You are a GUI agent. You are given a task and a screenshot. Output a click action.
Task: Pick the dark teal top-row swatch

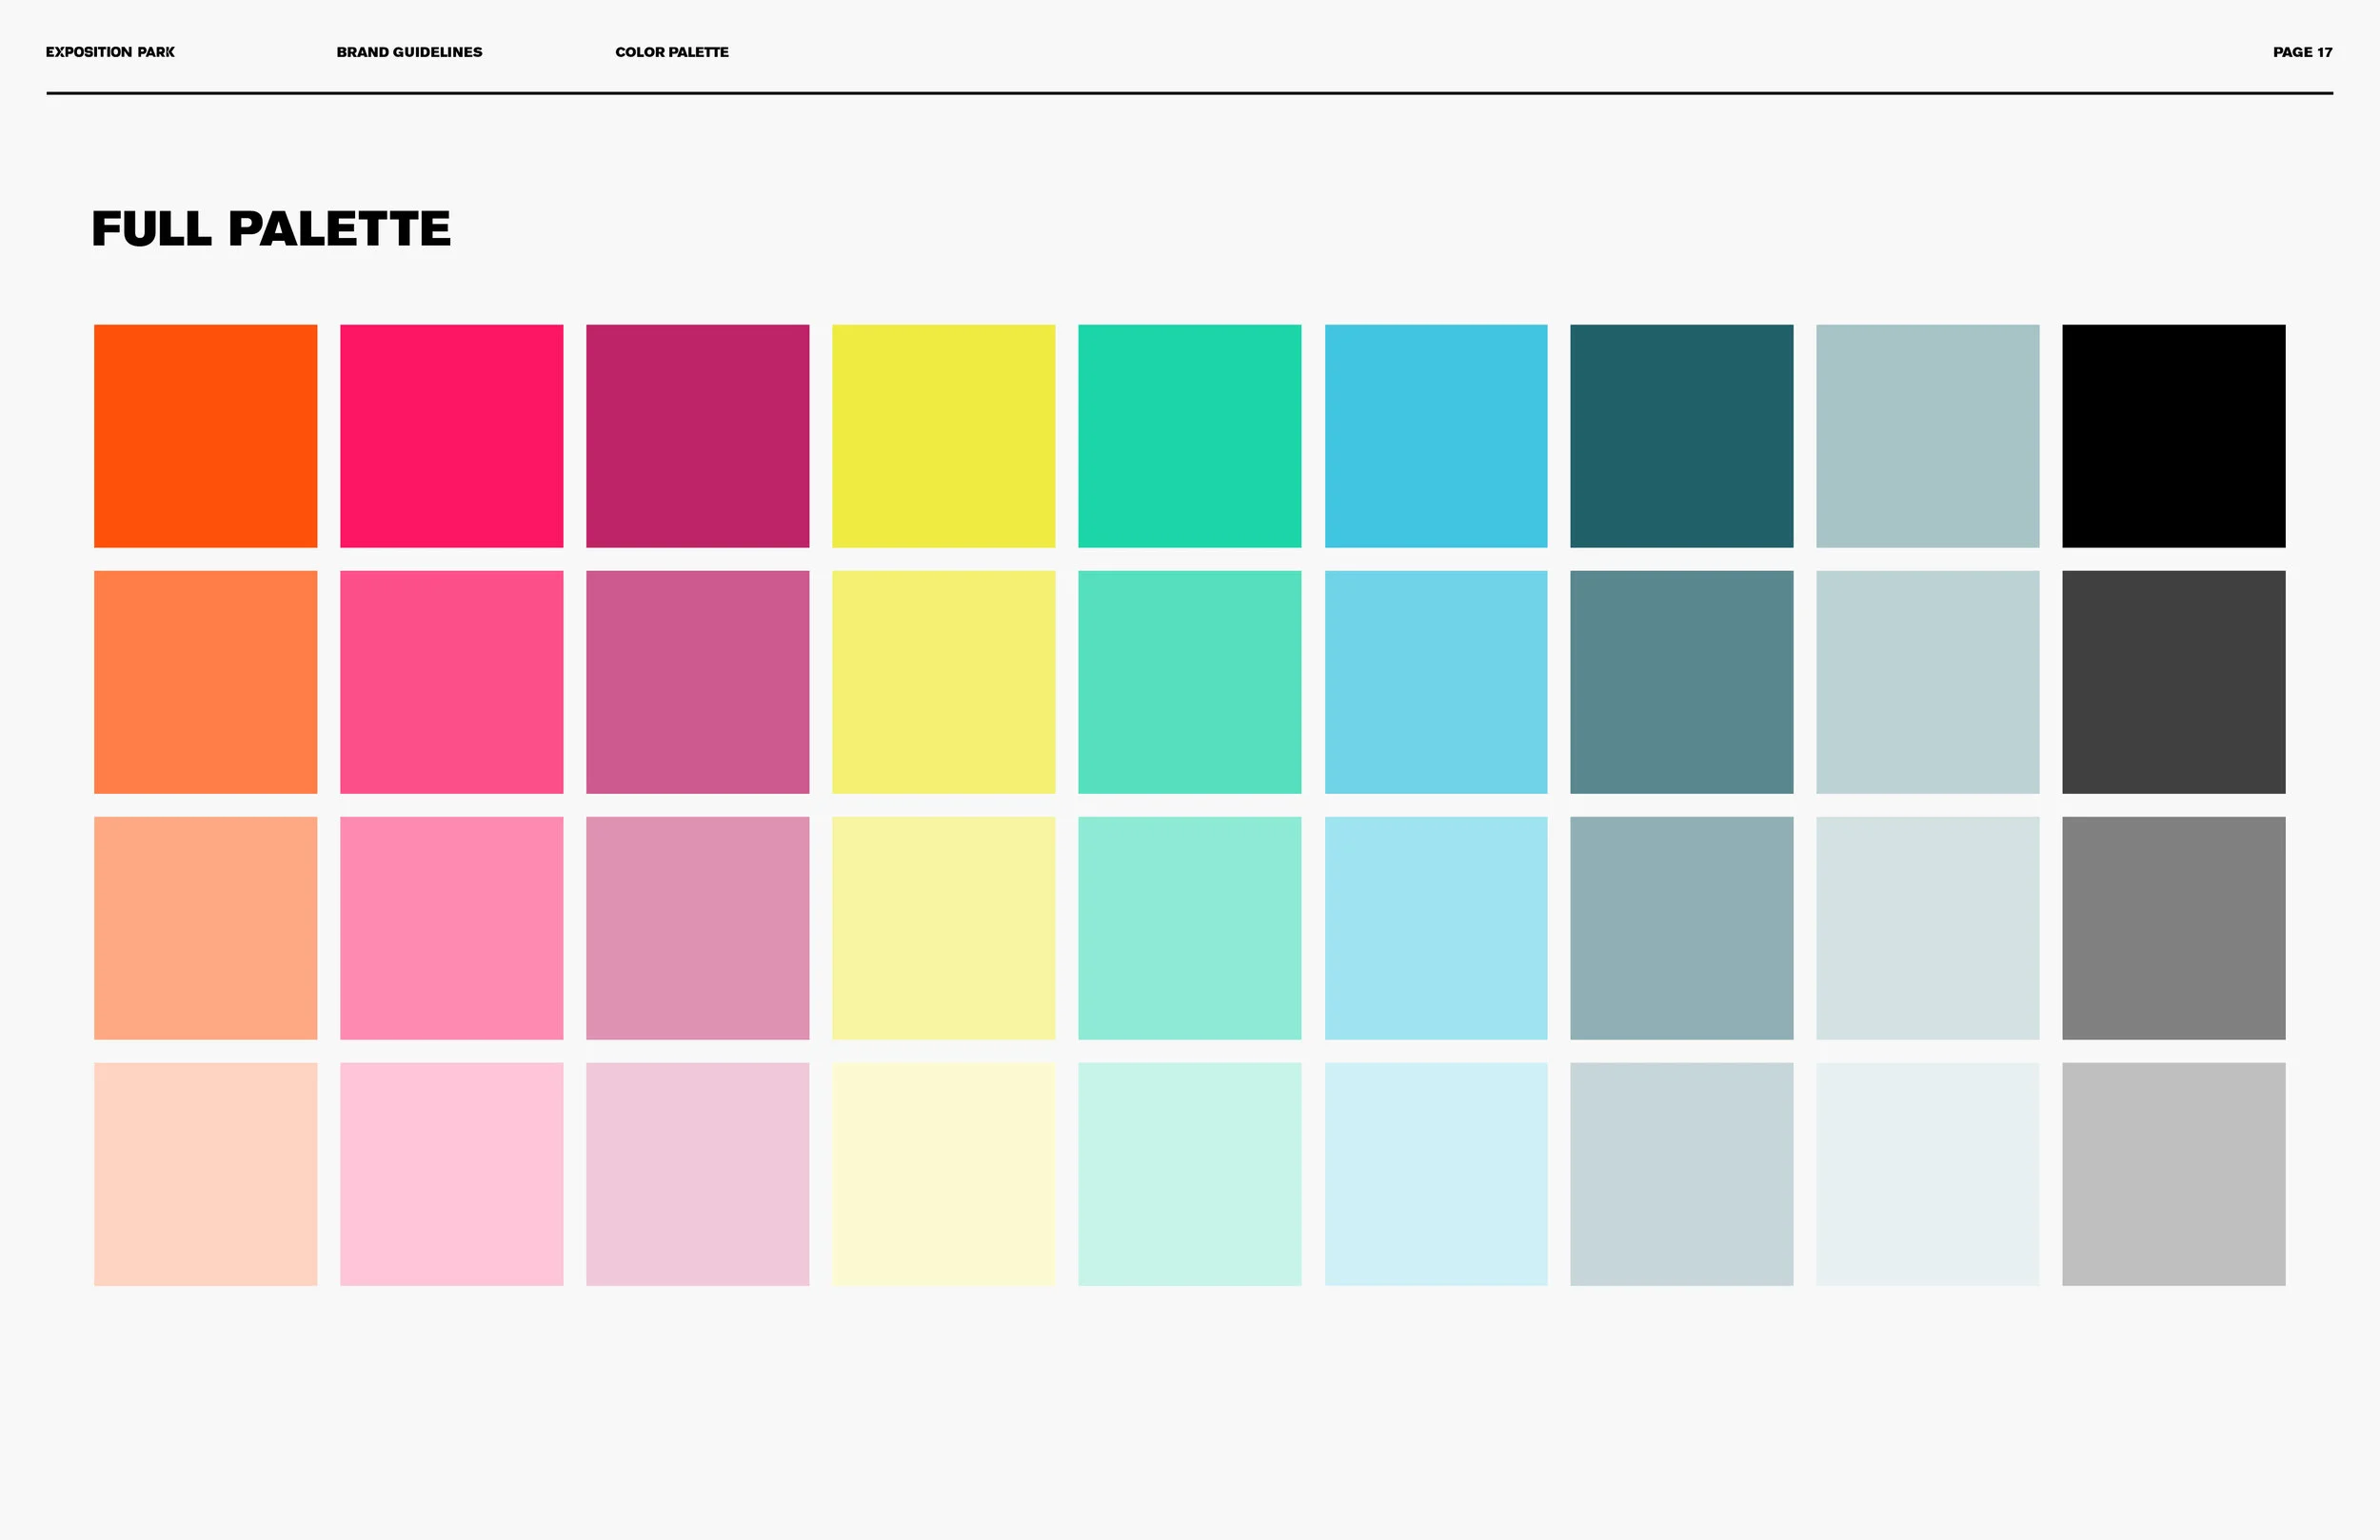click(x=1681, y=436)
